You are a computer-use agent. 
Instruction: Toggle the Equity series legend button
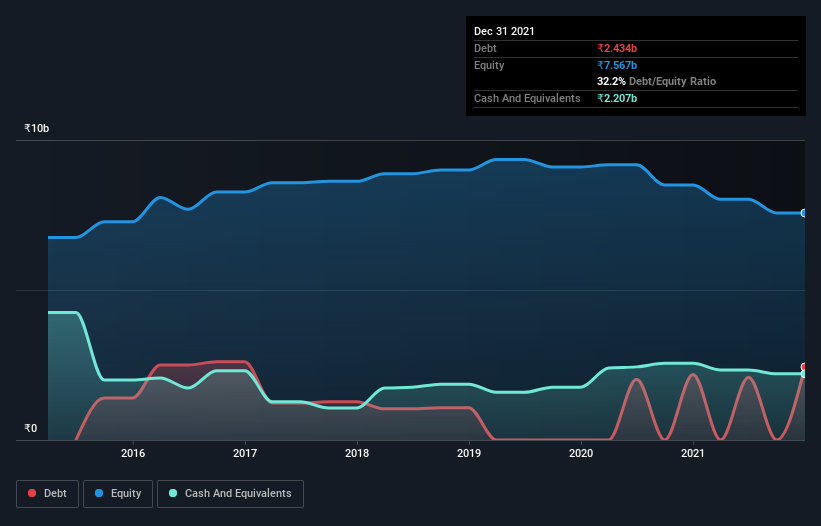(118, 494)
